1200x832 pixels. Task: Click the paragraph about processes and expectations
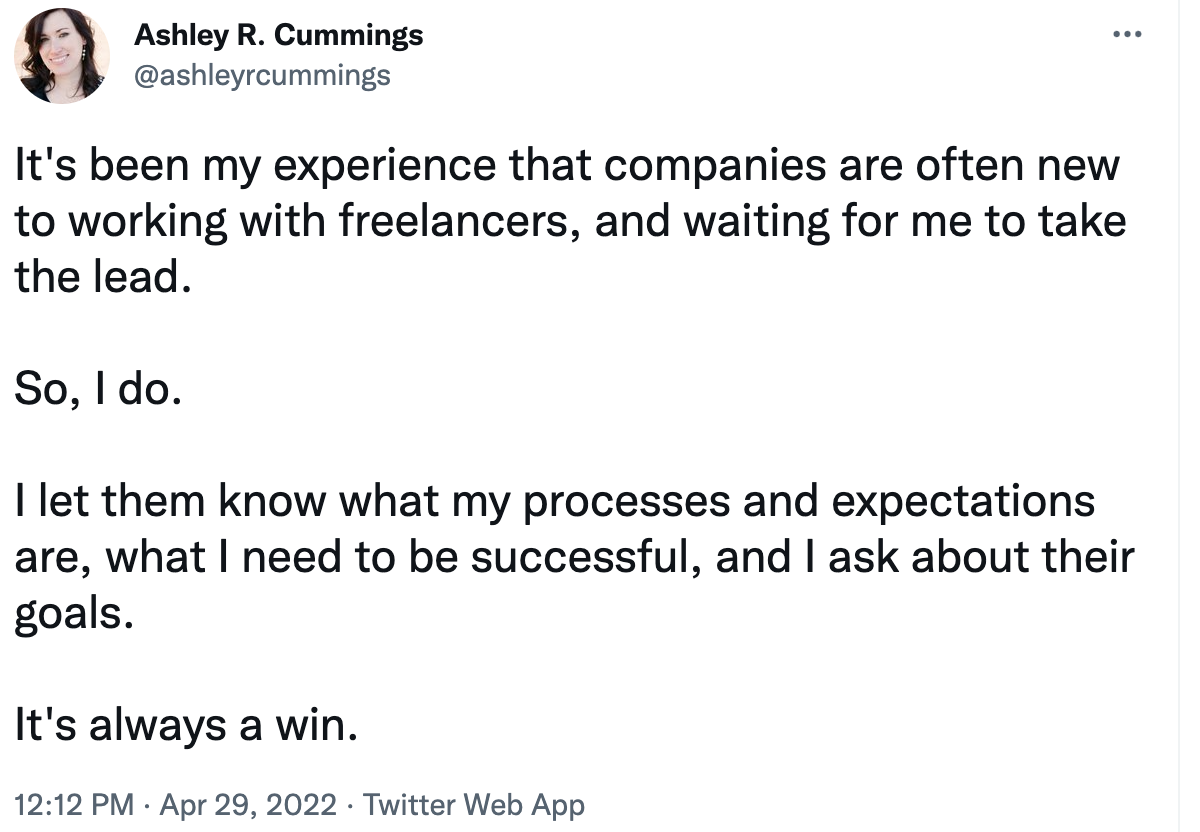tap(570, 556)
